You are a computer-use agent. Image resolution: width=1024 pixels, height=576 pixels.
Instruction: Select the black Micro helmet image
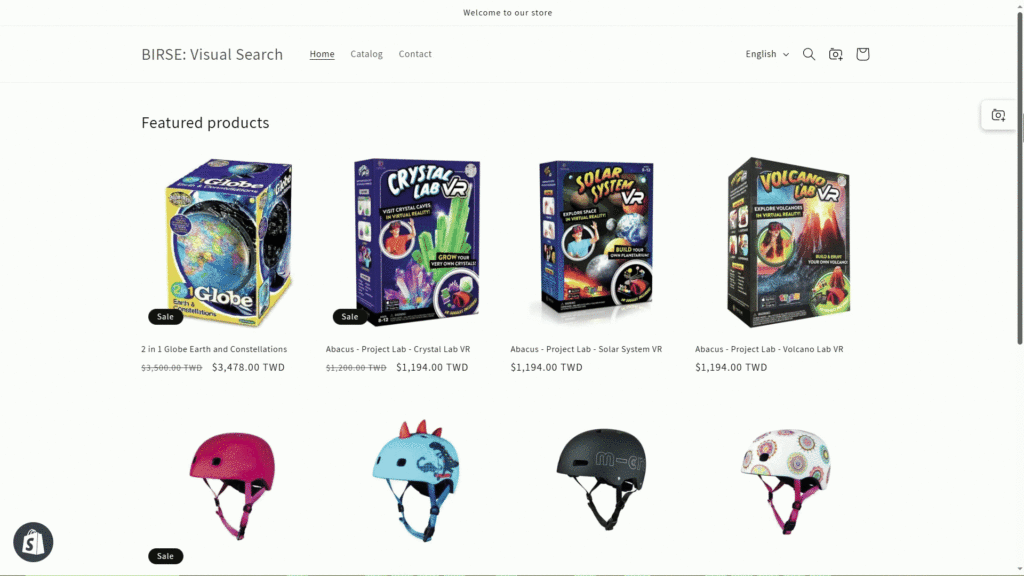coord(601,479)
